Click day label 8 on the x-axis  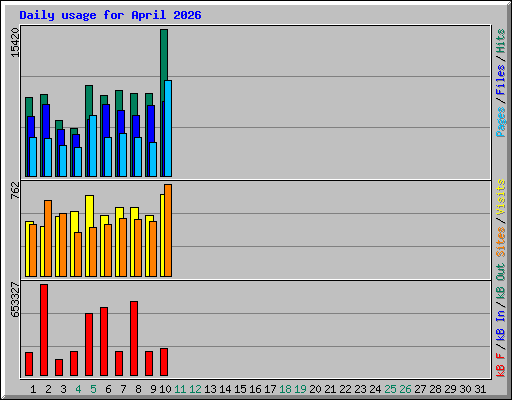click(x=138, y=389)
